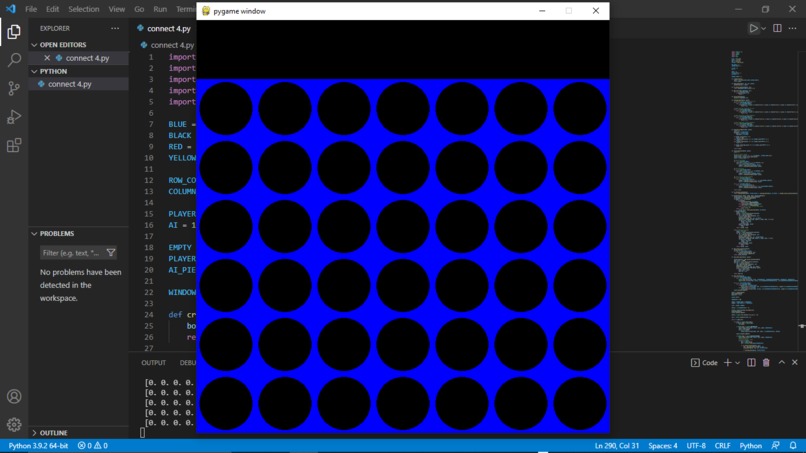Open the Run and Debug view

tap(14, 117)
